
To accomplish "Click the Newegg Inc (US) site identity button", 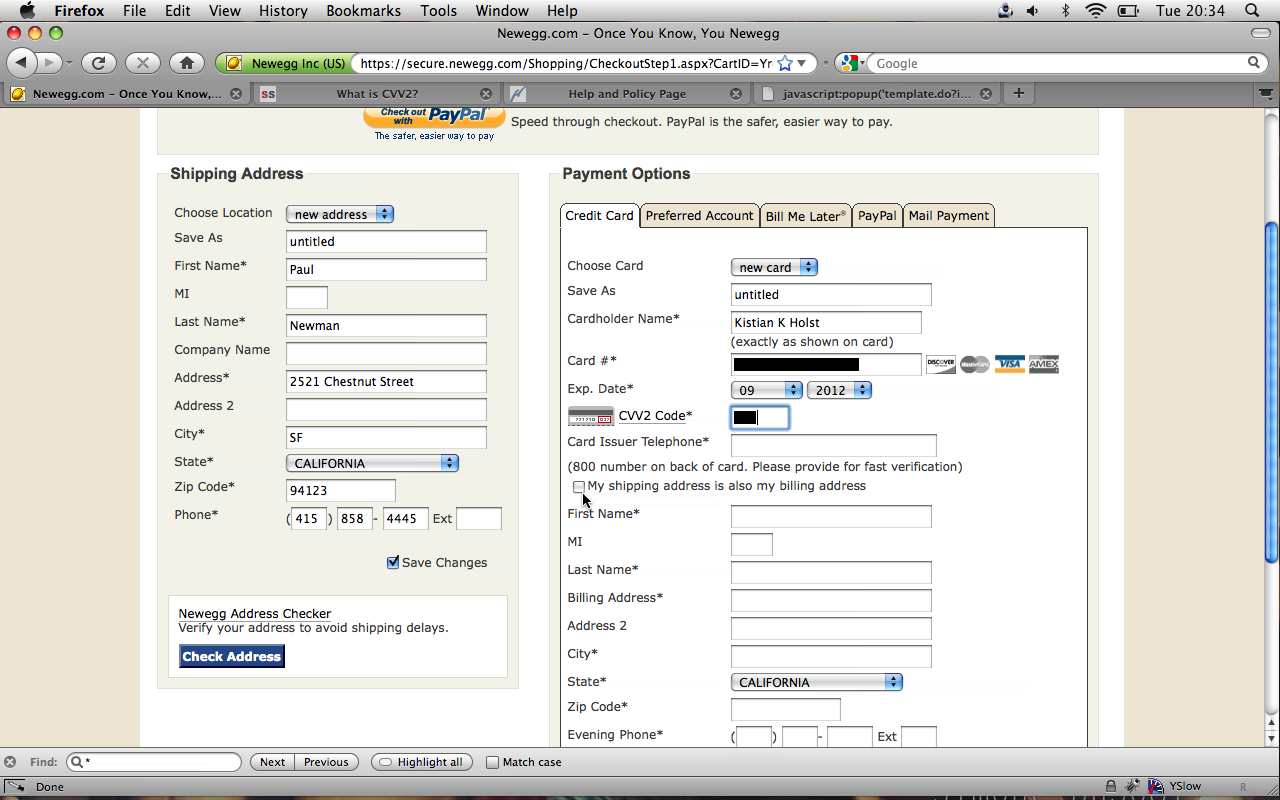I will [285, 63].
